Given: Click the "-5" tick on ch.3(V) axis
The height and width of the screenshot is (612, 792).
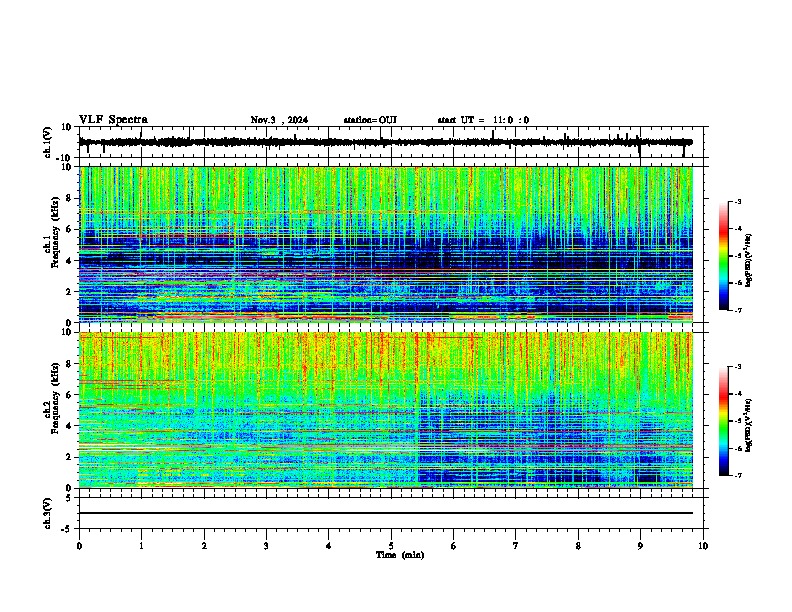Looking at the screenshot, I should (68, 529).
